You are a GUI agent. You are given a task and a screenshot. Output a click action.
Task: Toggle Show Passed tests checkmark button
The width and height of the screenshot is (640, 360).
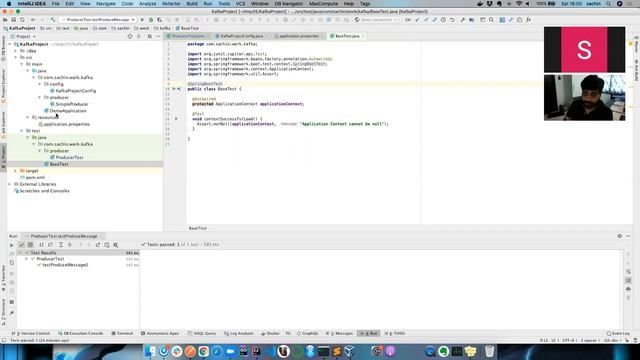click(22, 244)
